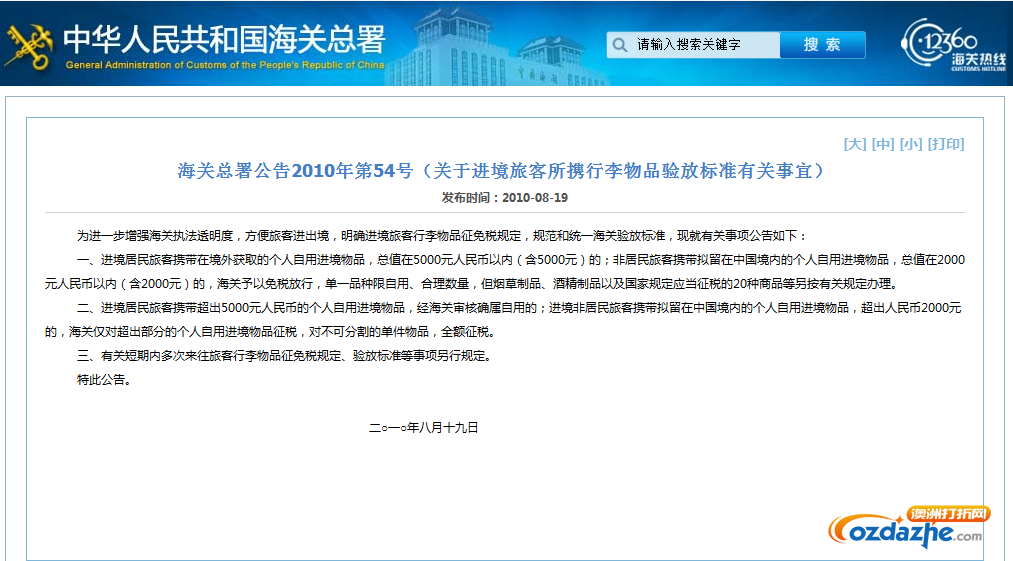Click the 中华人民共和国海关总署 site title
1013x561 pixels.
pyautogui.click(x=224, y=39)
